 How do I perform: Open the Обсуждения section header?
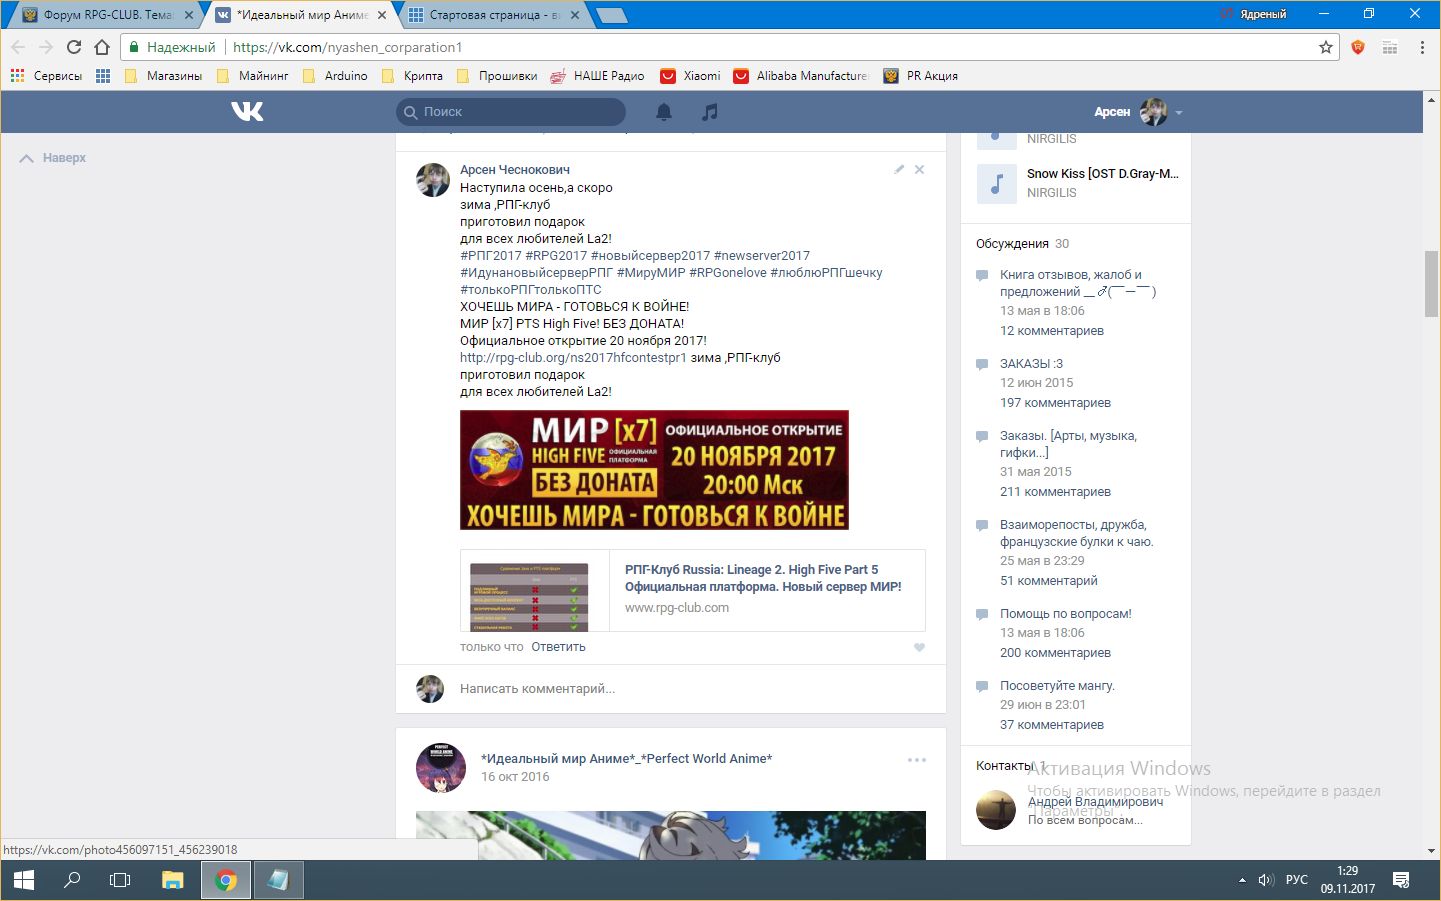1012,244
